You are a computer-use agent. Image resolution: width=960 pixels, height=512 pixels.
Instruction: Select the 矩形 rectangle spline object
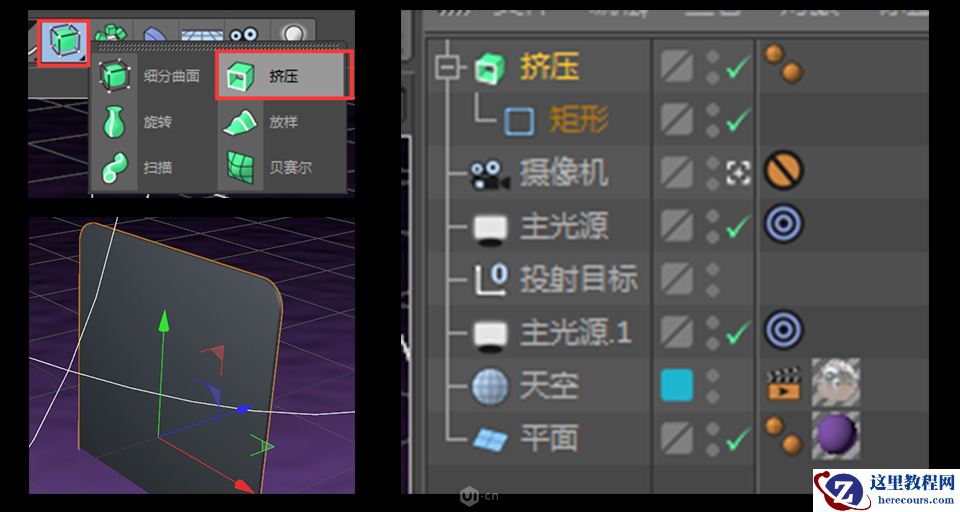(579, 119)
